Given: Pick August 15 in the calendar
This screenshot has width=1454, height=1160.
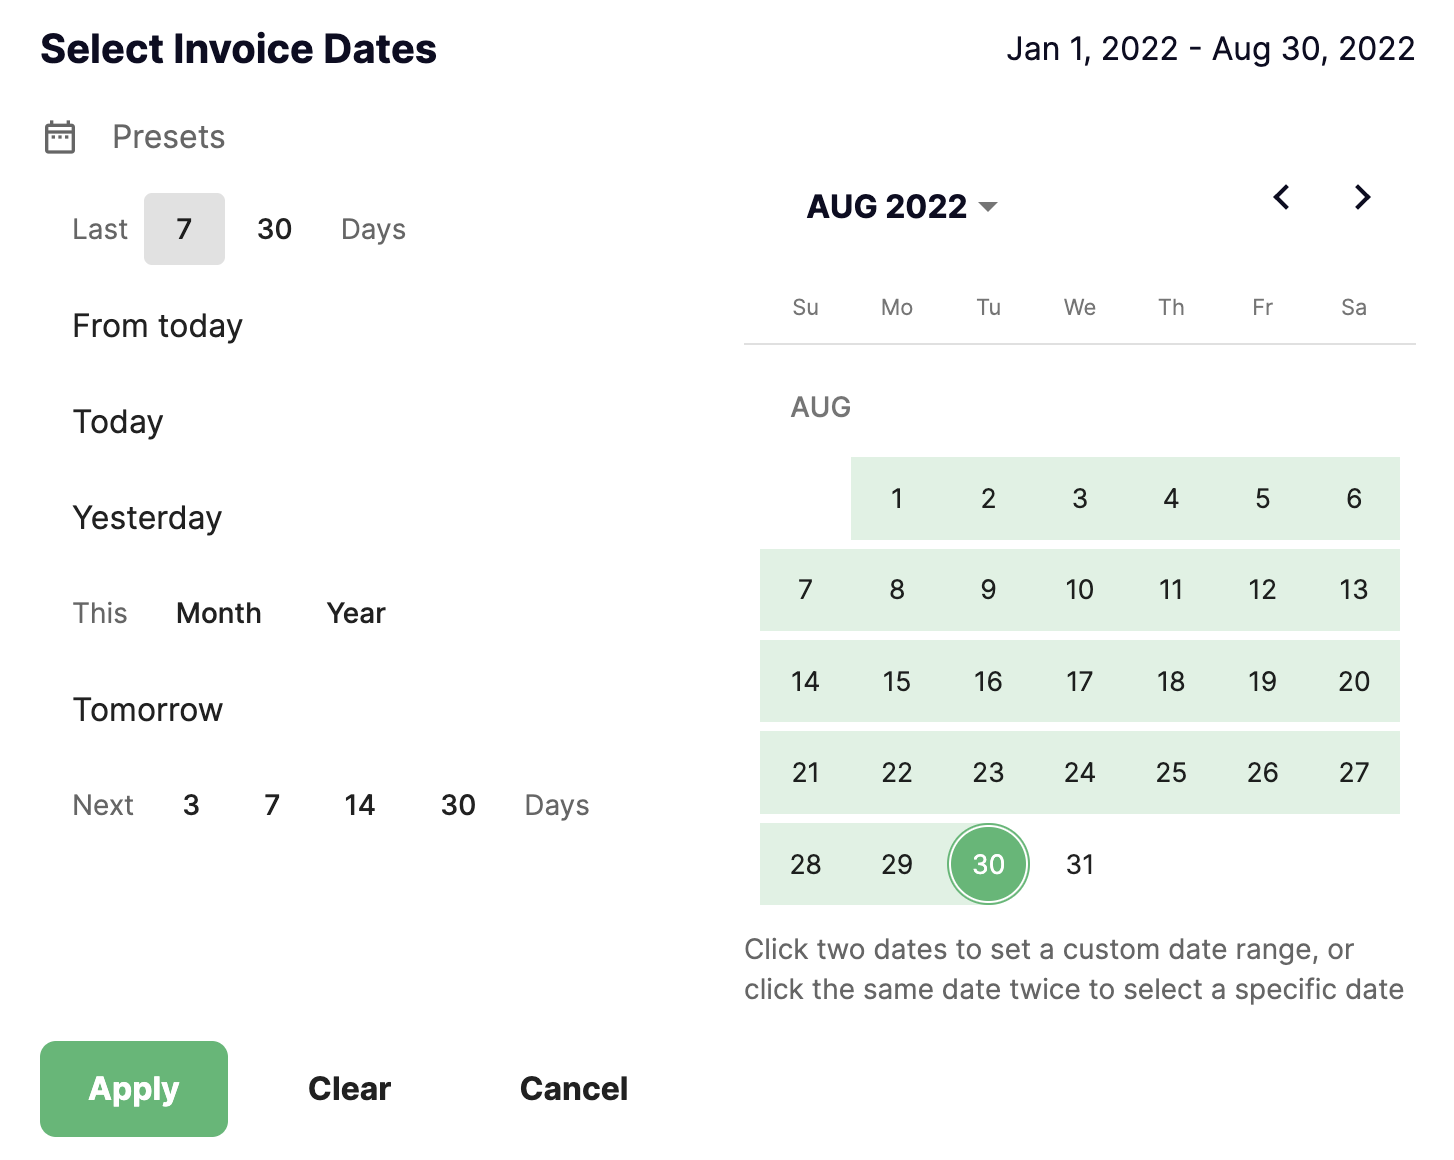Looking at the screenshot, I should tap(897, 681).
